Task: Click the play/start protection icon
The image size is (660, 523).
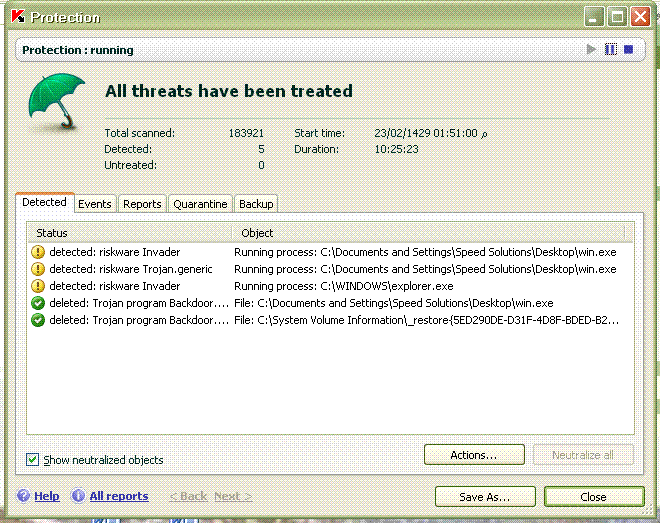Action: click(x=591, y=50)
